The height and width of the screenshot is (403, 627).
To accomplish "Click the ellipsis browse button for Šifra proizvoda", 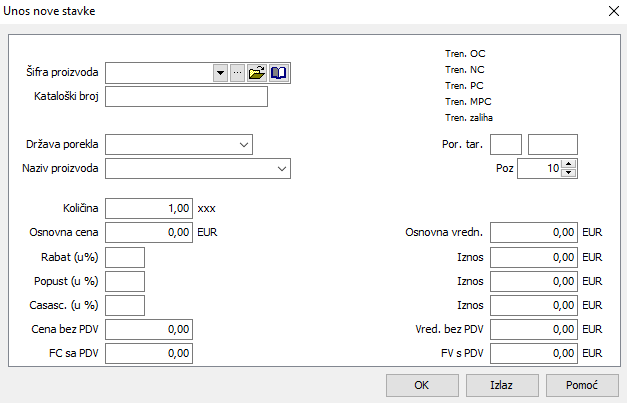I will (237, 73).
